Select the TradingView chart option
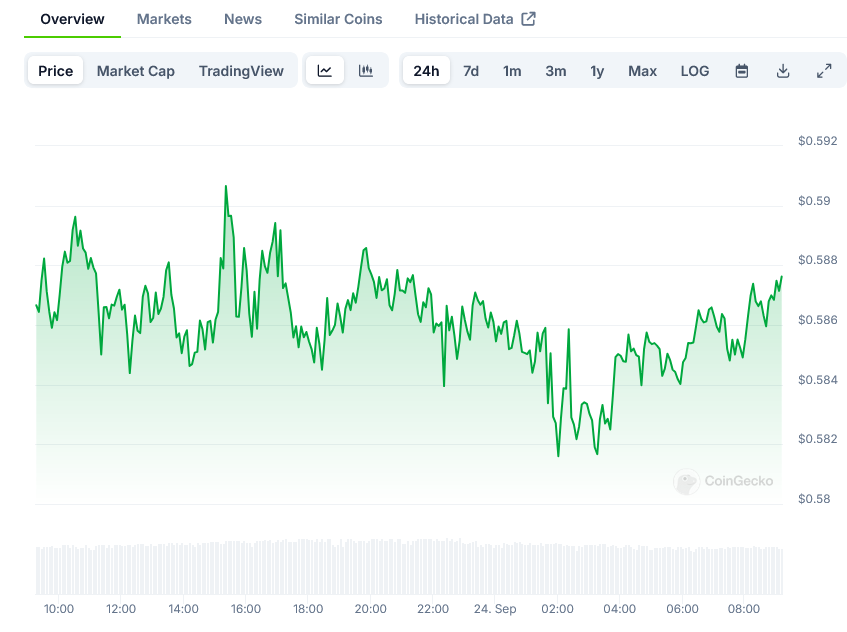This screenshot has height=632, width=847. tap(241, 71)
